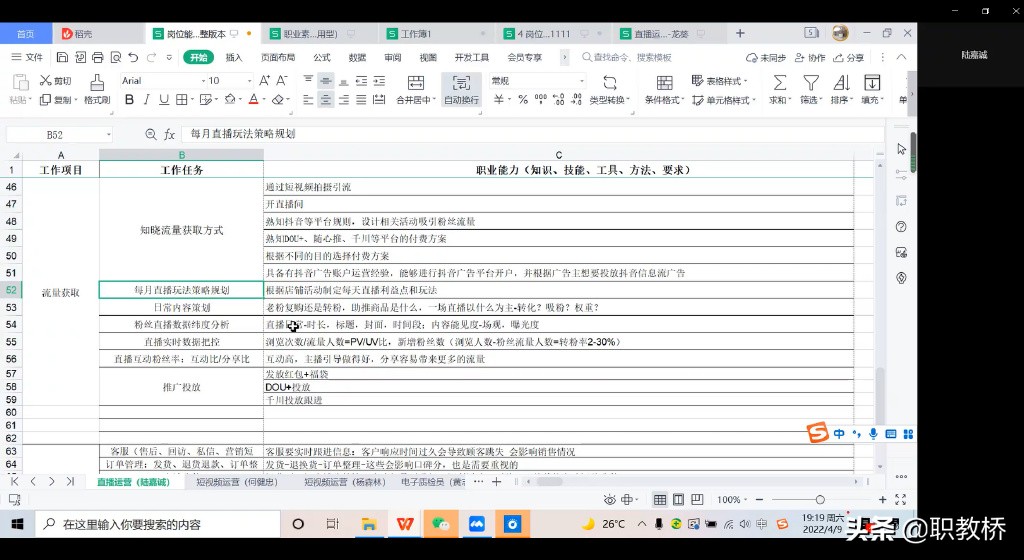This screenshot has height=560, width=1024.
Task: Decrease font size with A- icon
Action: (x=281, y=80)
